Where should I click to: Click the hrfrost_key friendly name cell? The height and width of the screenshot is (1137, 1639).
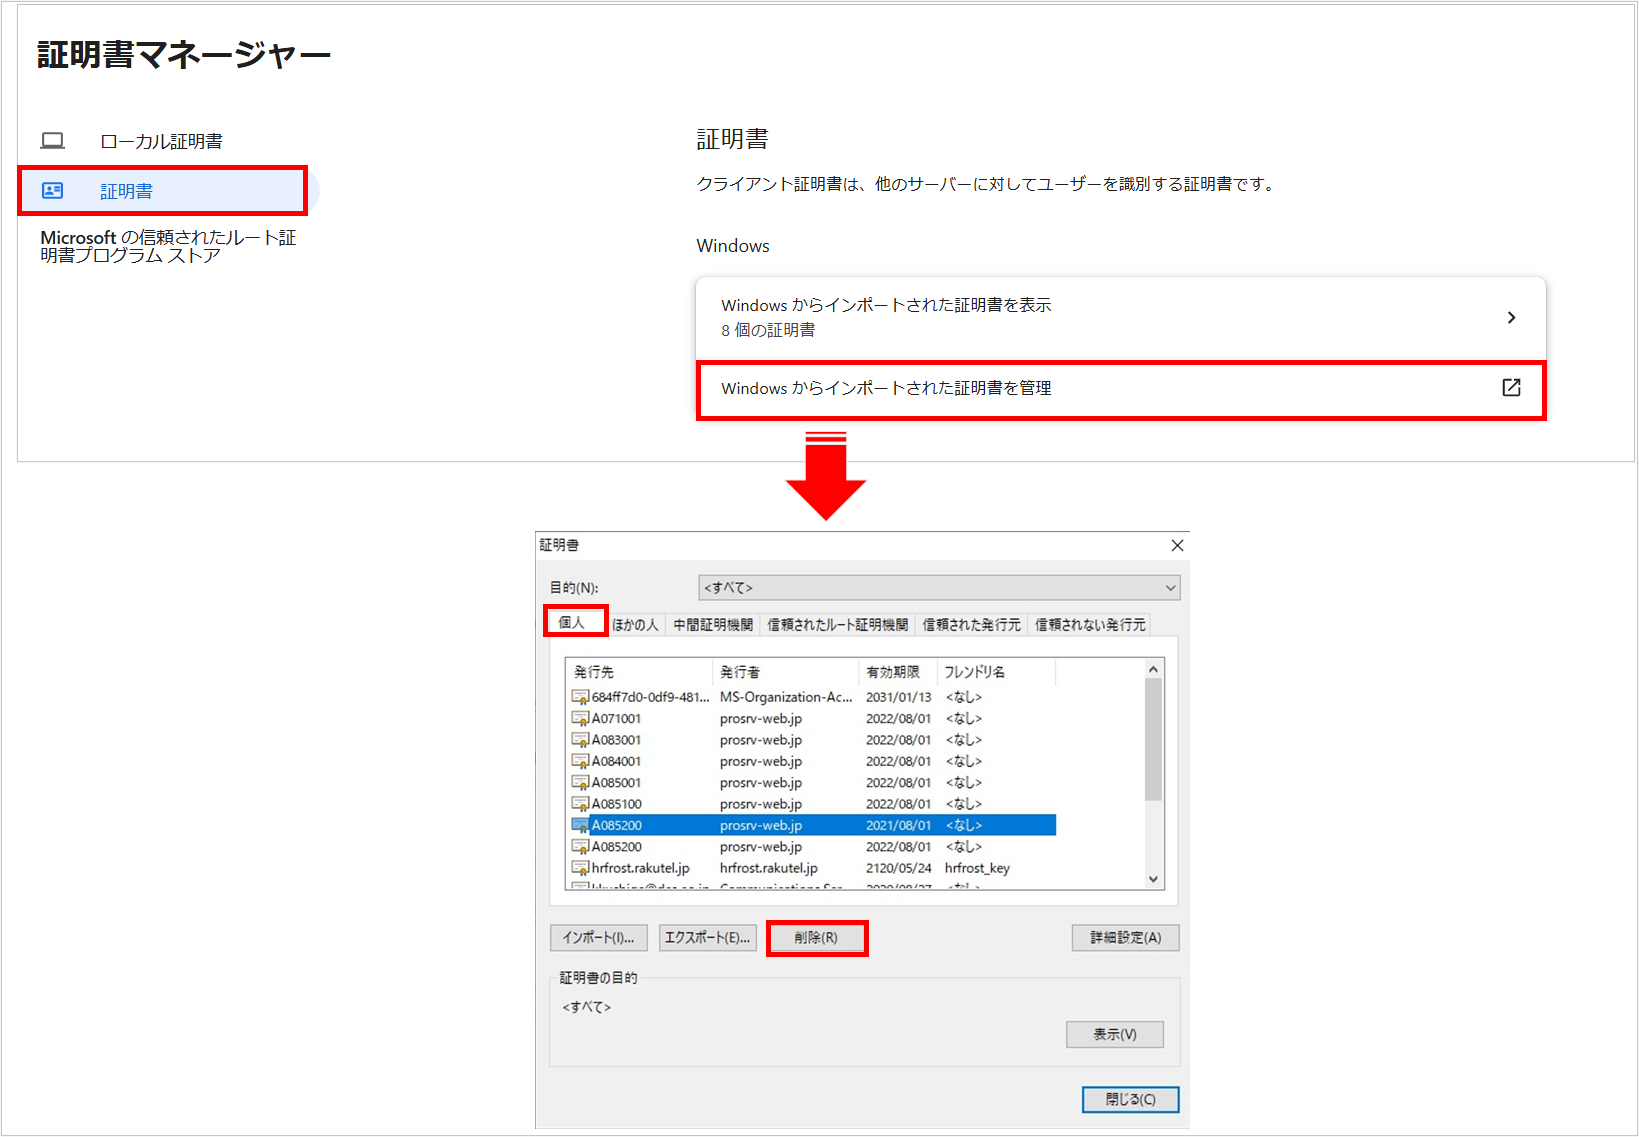(x=977, y=868)
